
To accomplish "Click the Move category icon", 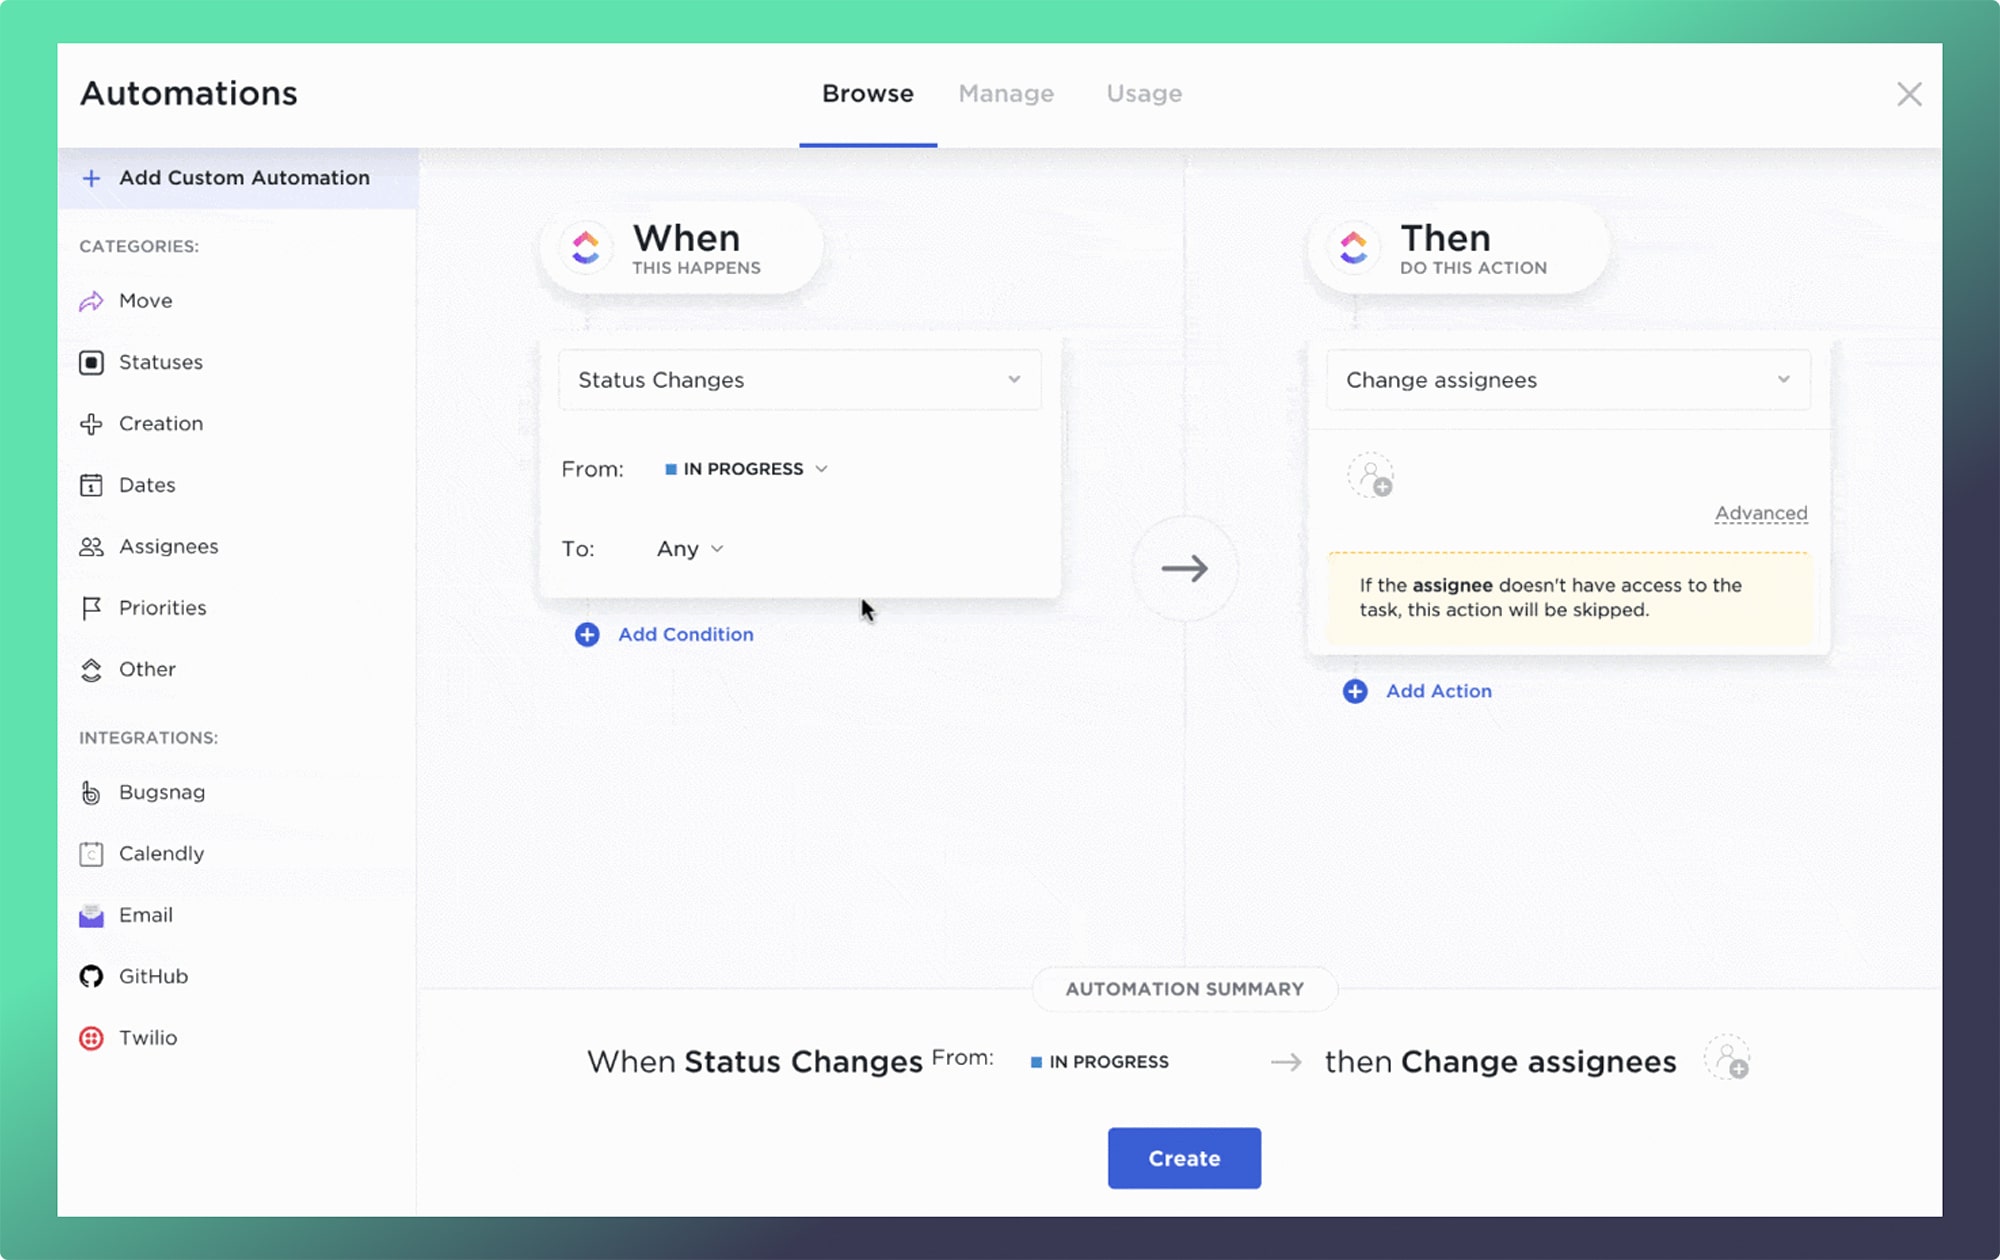I will pyautogui.click(x=91, y=300).
